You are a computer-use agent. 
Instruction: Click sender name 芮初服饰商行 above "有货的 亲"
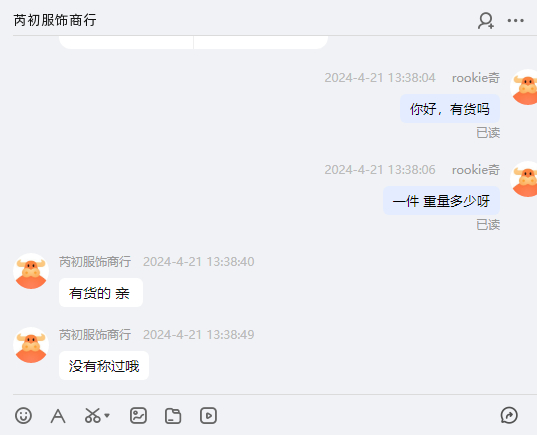point(95,262)
